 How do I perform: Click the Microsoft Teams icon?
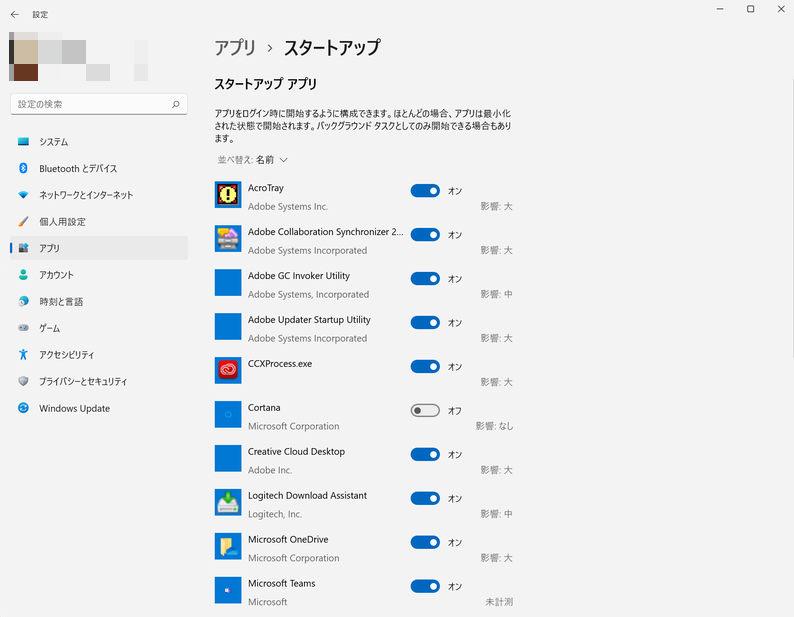tap(228, 590)
